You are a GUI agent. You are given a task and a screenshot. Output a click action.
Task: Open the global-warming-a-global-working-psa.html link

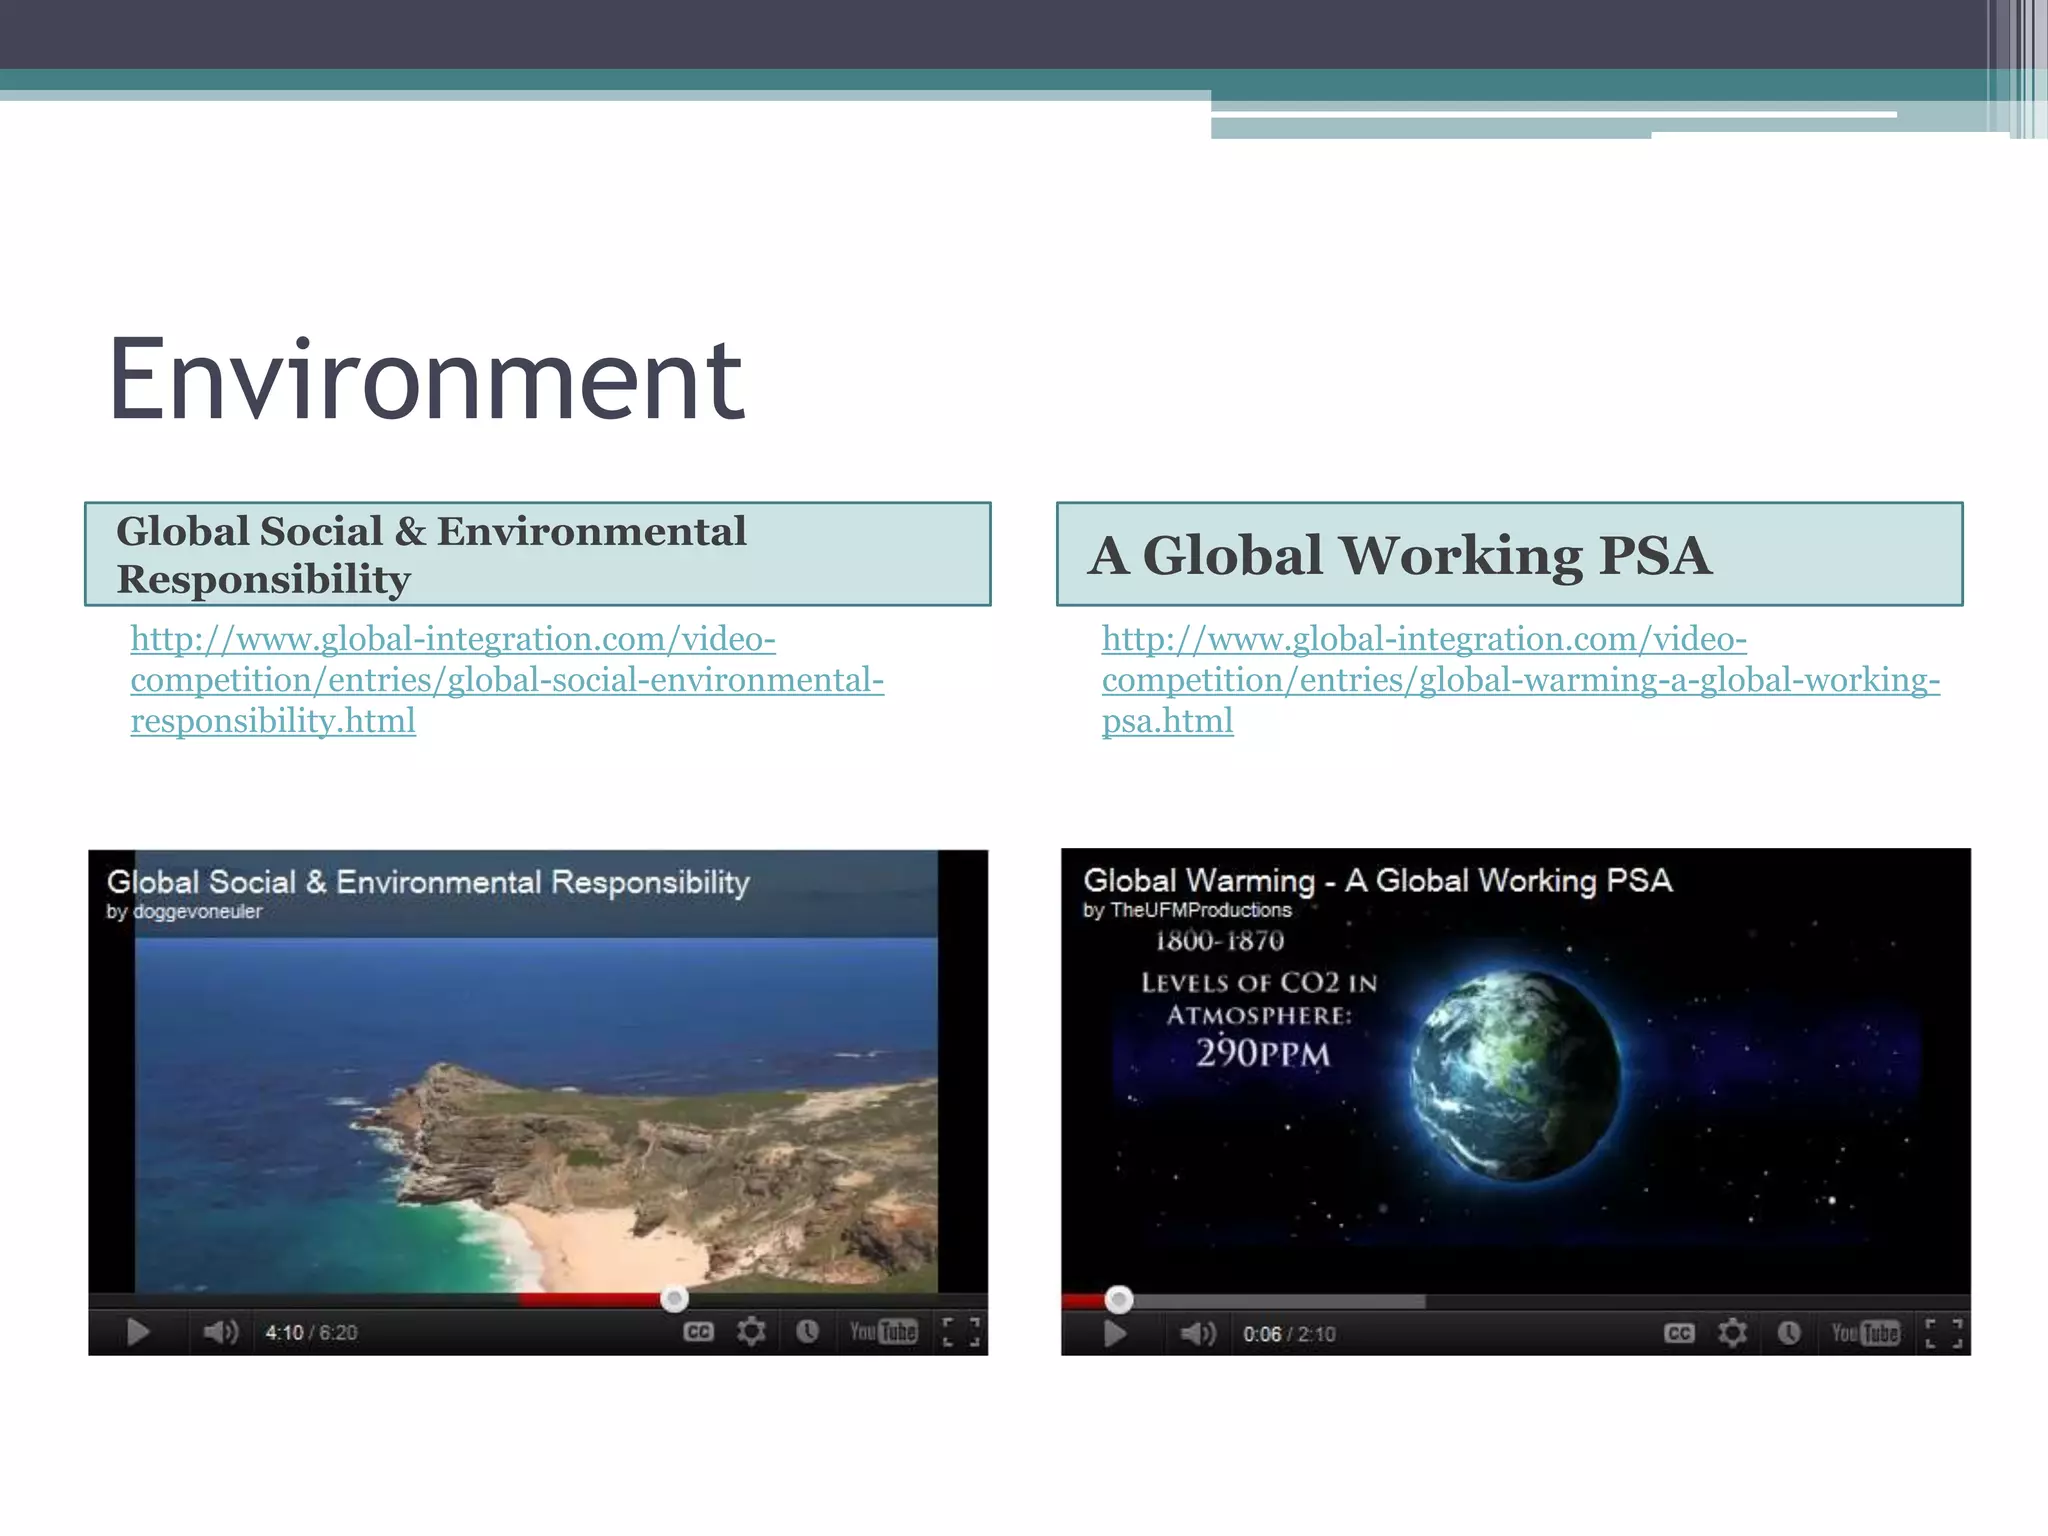click(1521, 680)
